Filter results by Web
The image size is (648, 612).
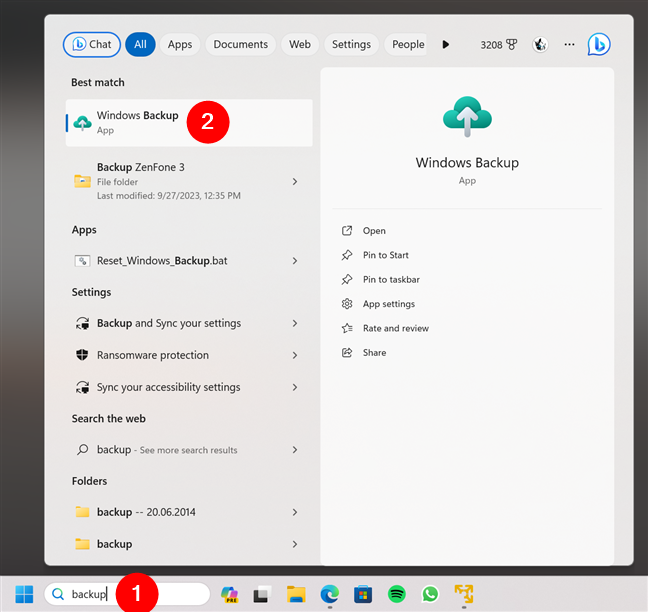click(300, 44)
